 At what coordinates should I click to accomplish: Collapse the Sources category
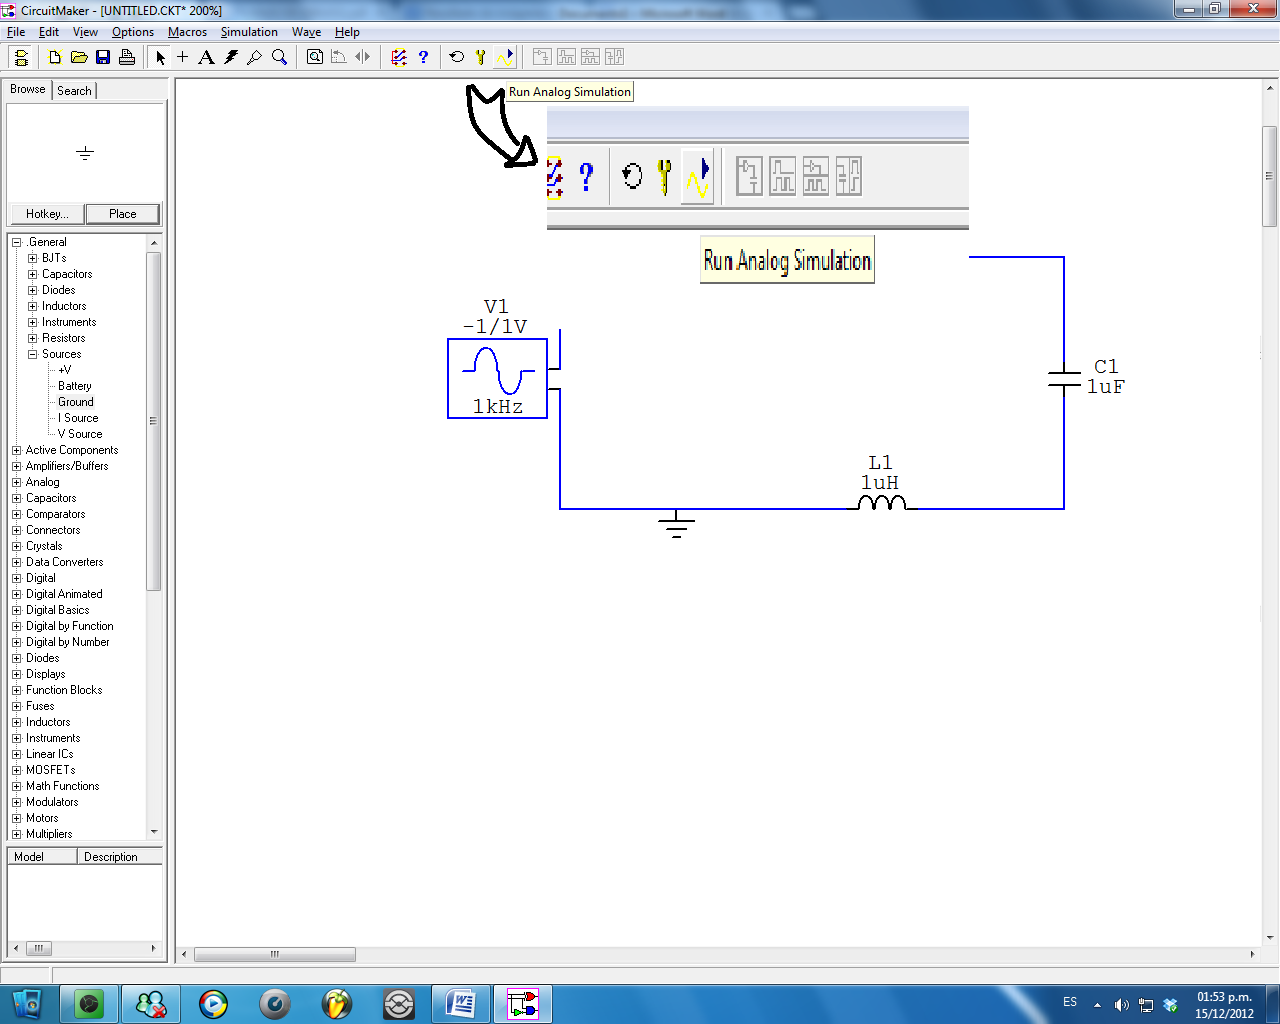pos(32,354)
